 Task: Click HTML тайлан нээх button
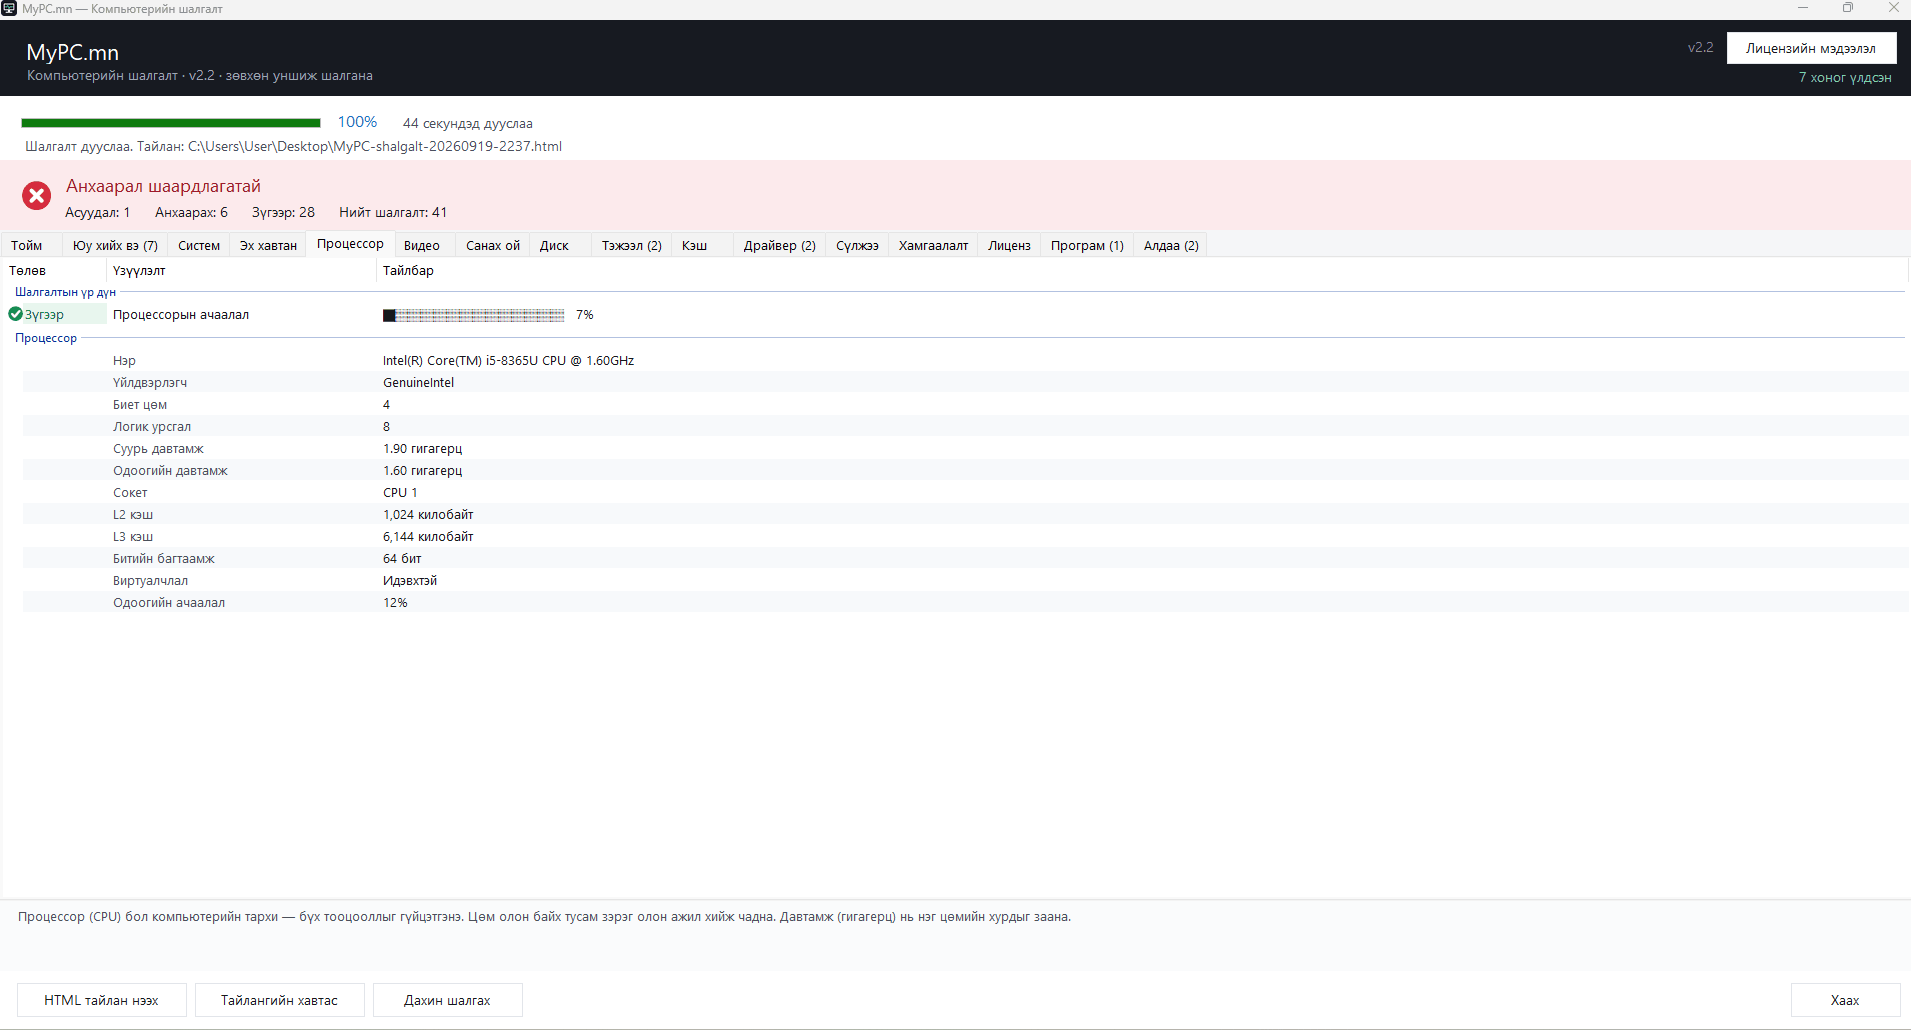point(101,1000)
